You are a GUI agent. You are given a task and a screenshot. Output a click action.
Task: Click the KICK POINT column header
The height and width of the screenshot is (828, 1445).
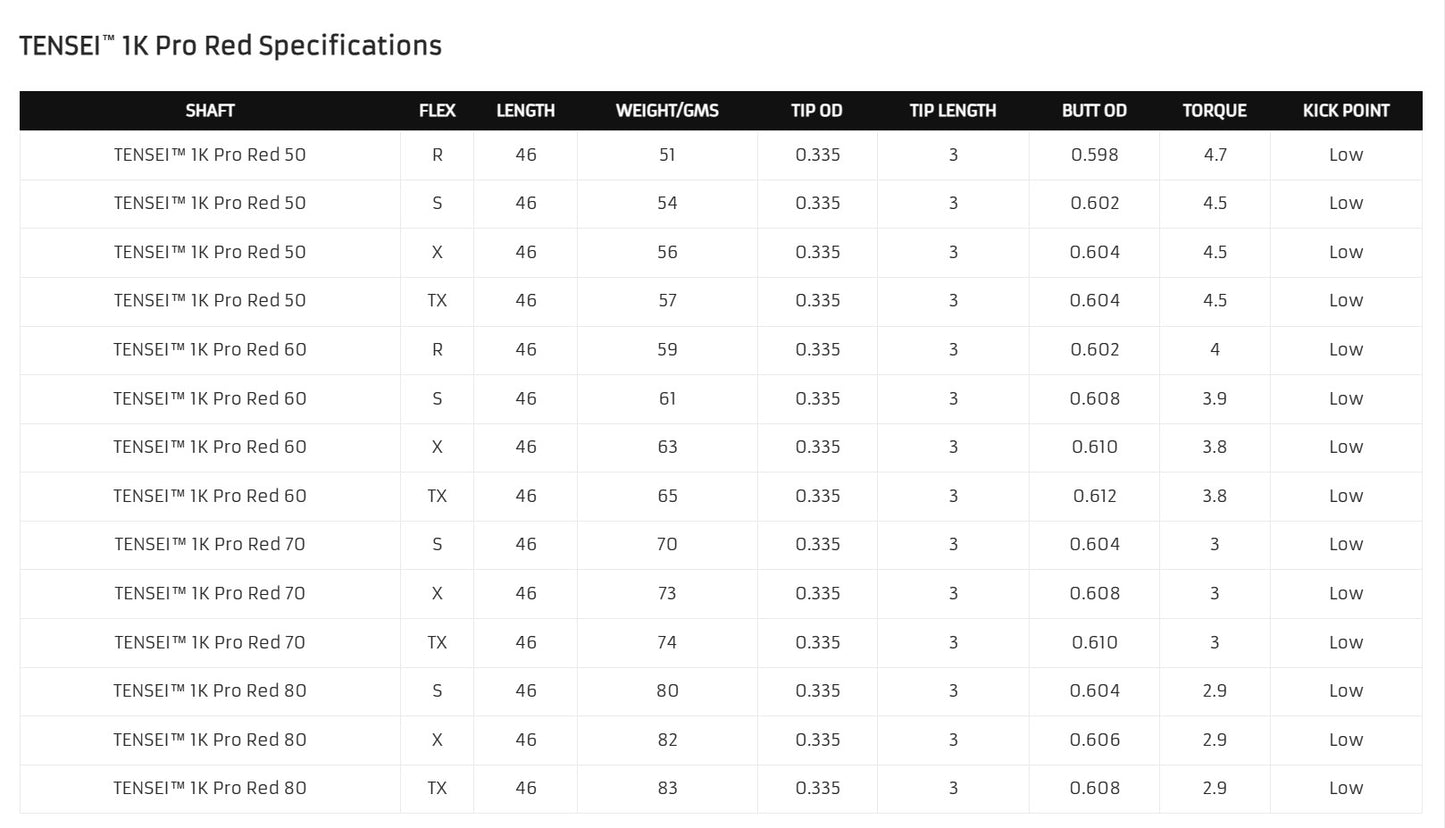coord(1346,111)
